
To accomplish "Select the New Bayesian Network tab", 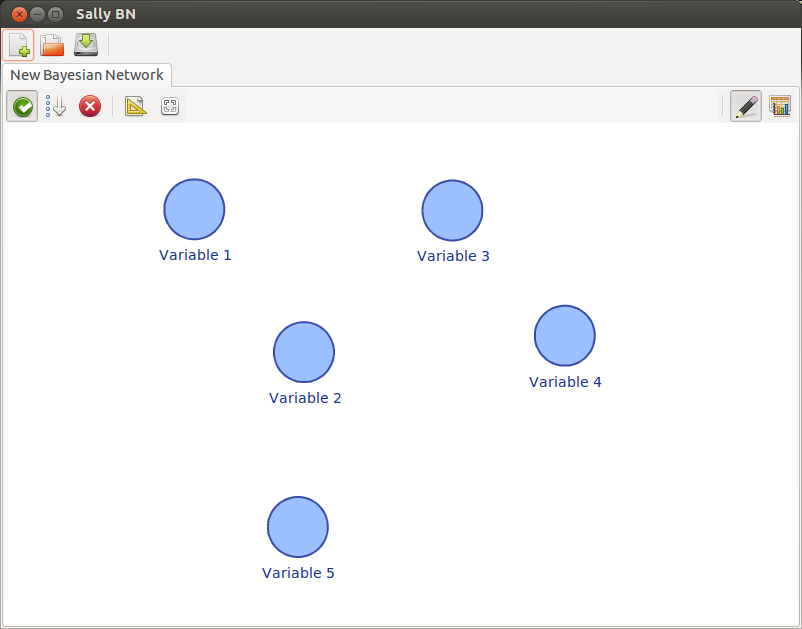I will [87, 75].
